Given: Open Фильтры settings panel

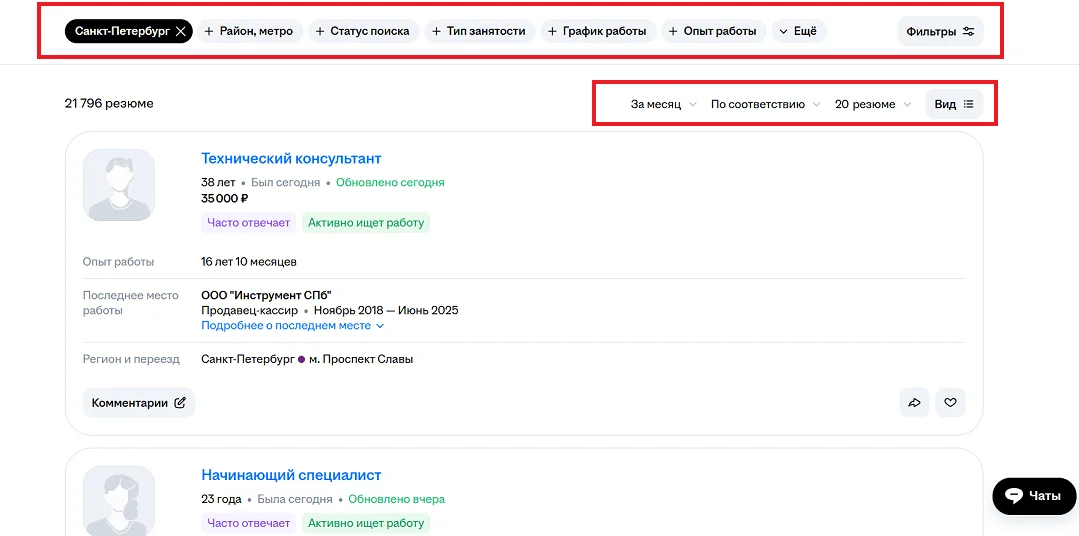Looking at the screenshot, I should click(940, 31).
